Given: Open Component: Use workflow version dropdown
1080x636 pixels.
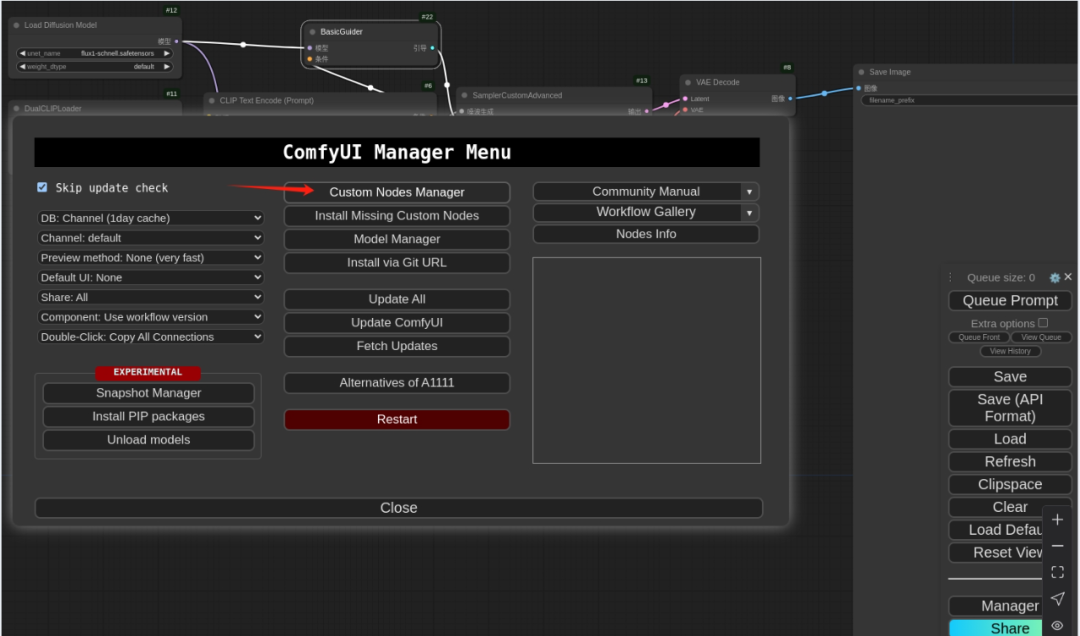Looking at the screenshot, I should coord(150,317).
